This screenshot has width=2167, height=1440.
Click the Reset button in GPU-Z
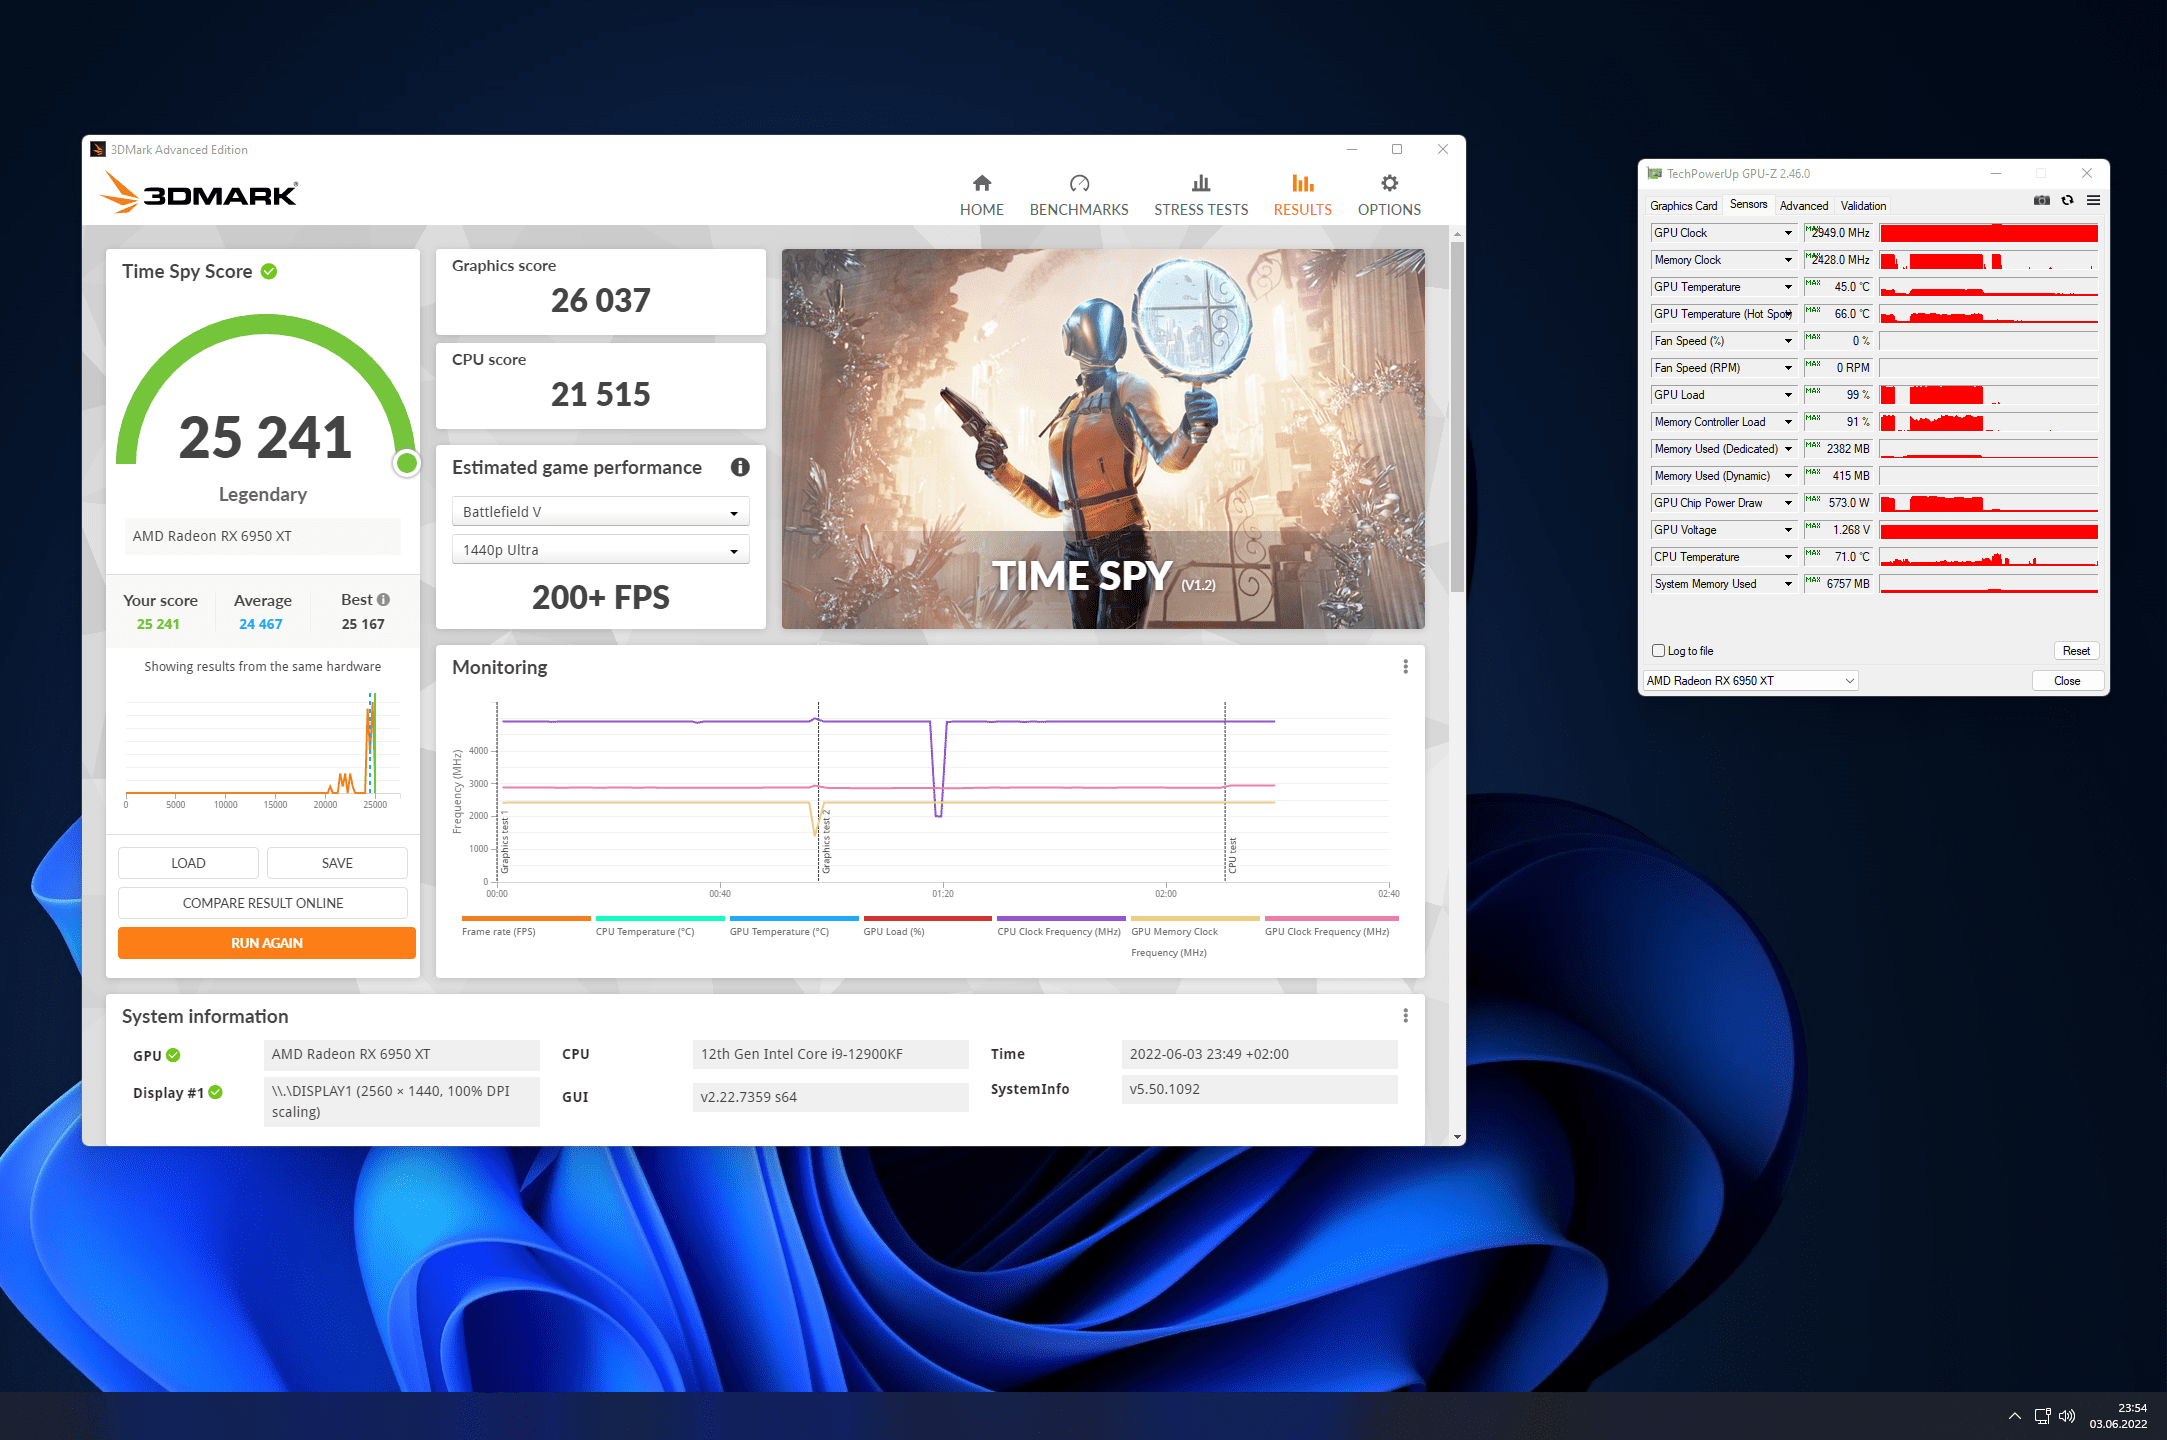(x=2075, y=651)
